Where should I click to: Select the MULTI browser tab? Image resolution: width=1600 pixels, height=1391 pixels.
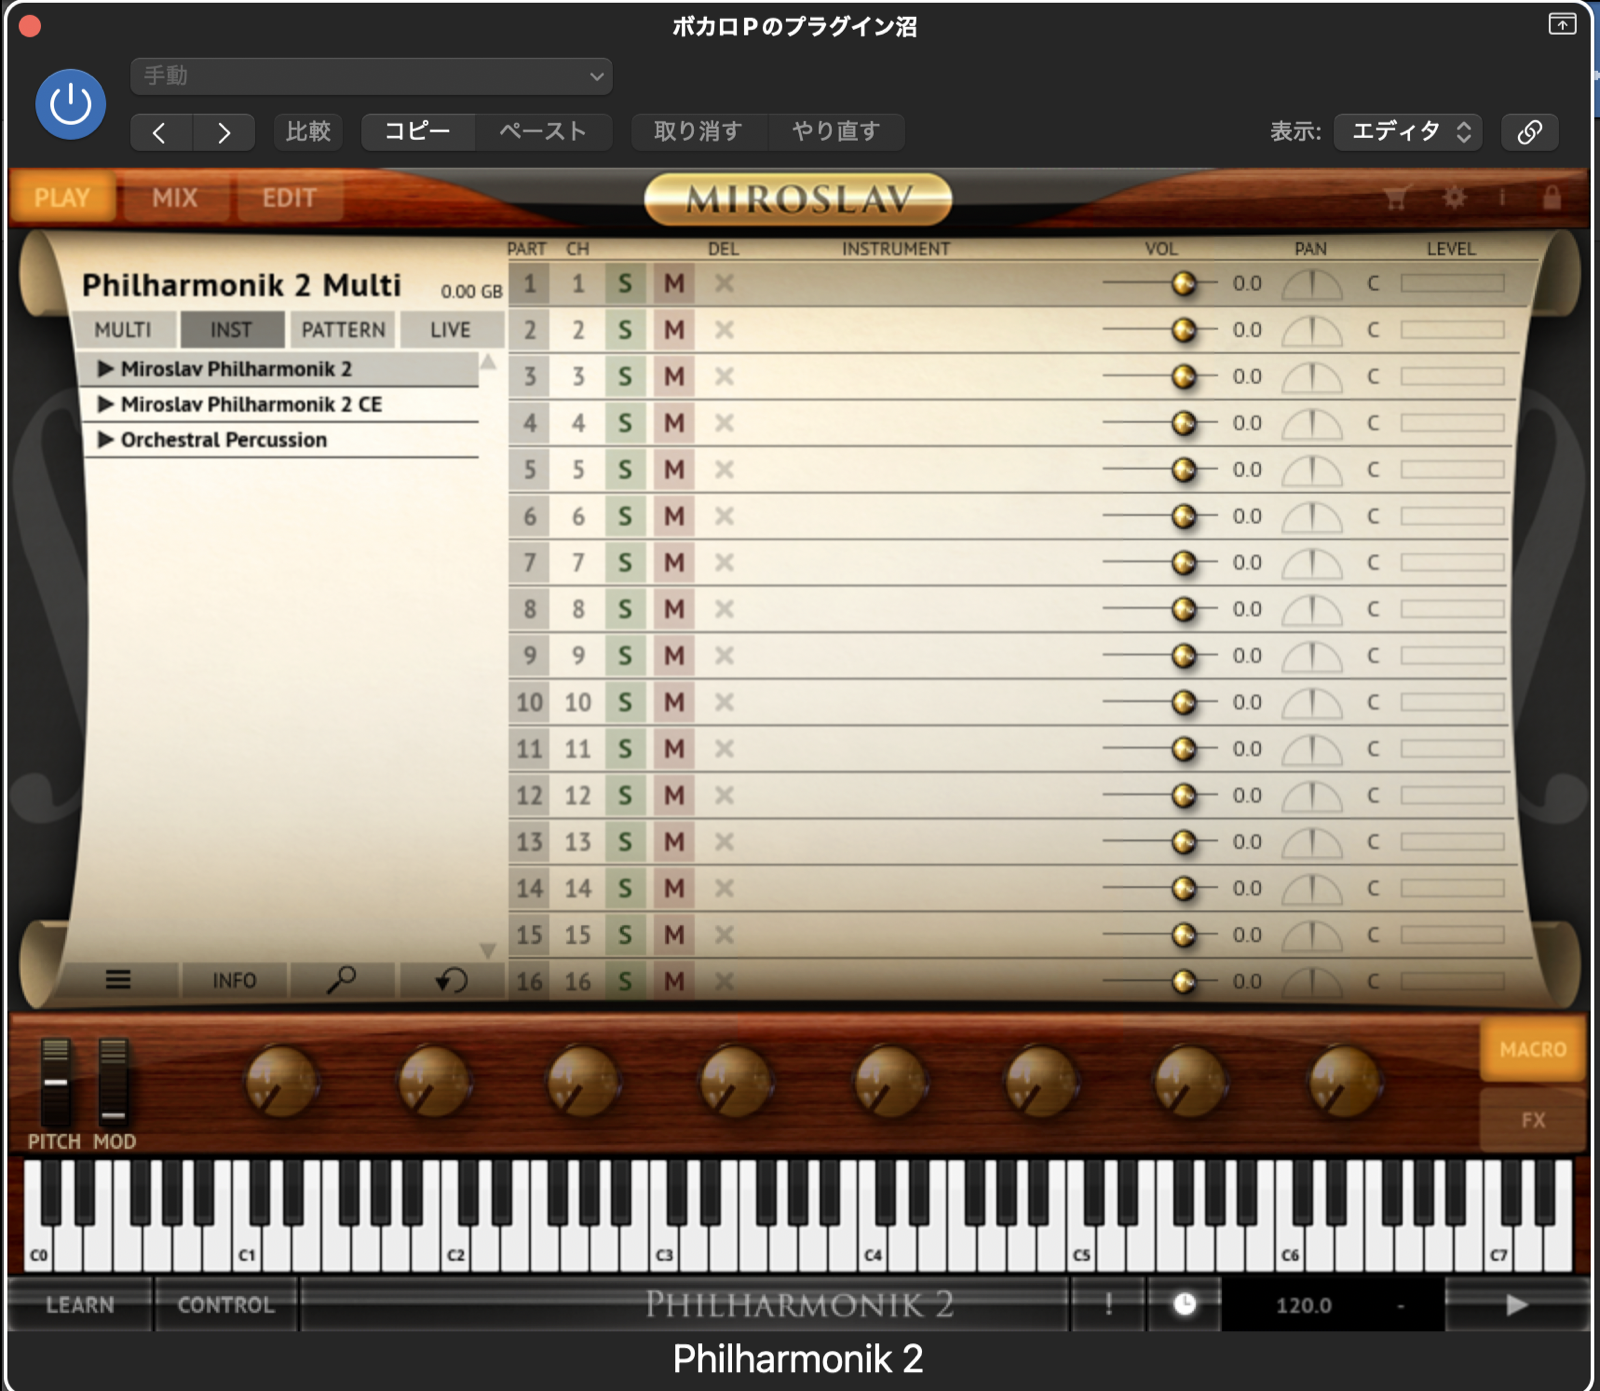(123, 329)
